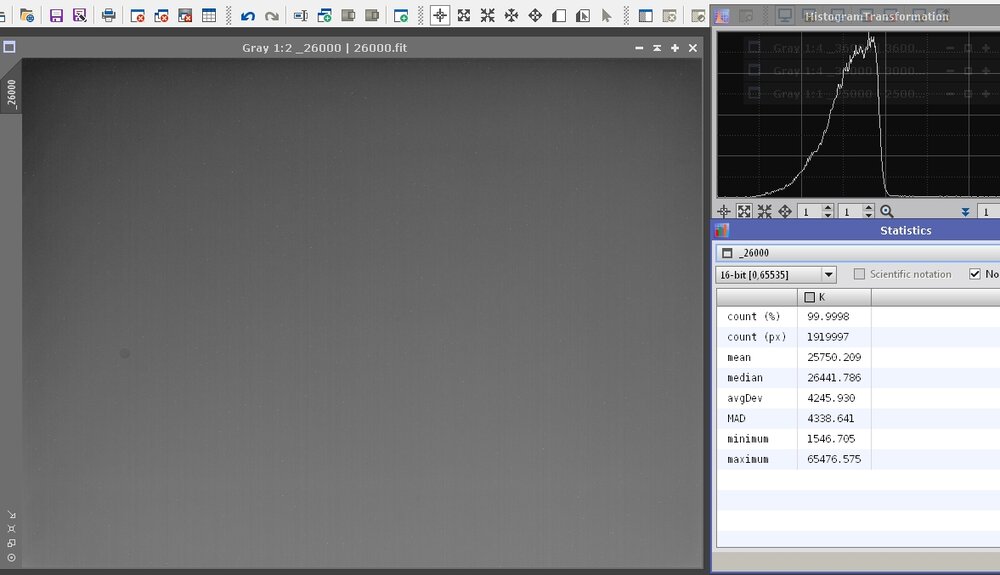This screenshot has height=575, width=1000.
Task: Select the crosshair readout mode tool
Action: tap(439, 16)
